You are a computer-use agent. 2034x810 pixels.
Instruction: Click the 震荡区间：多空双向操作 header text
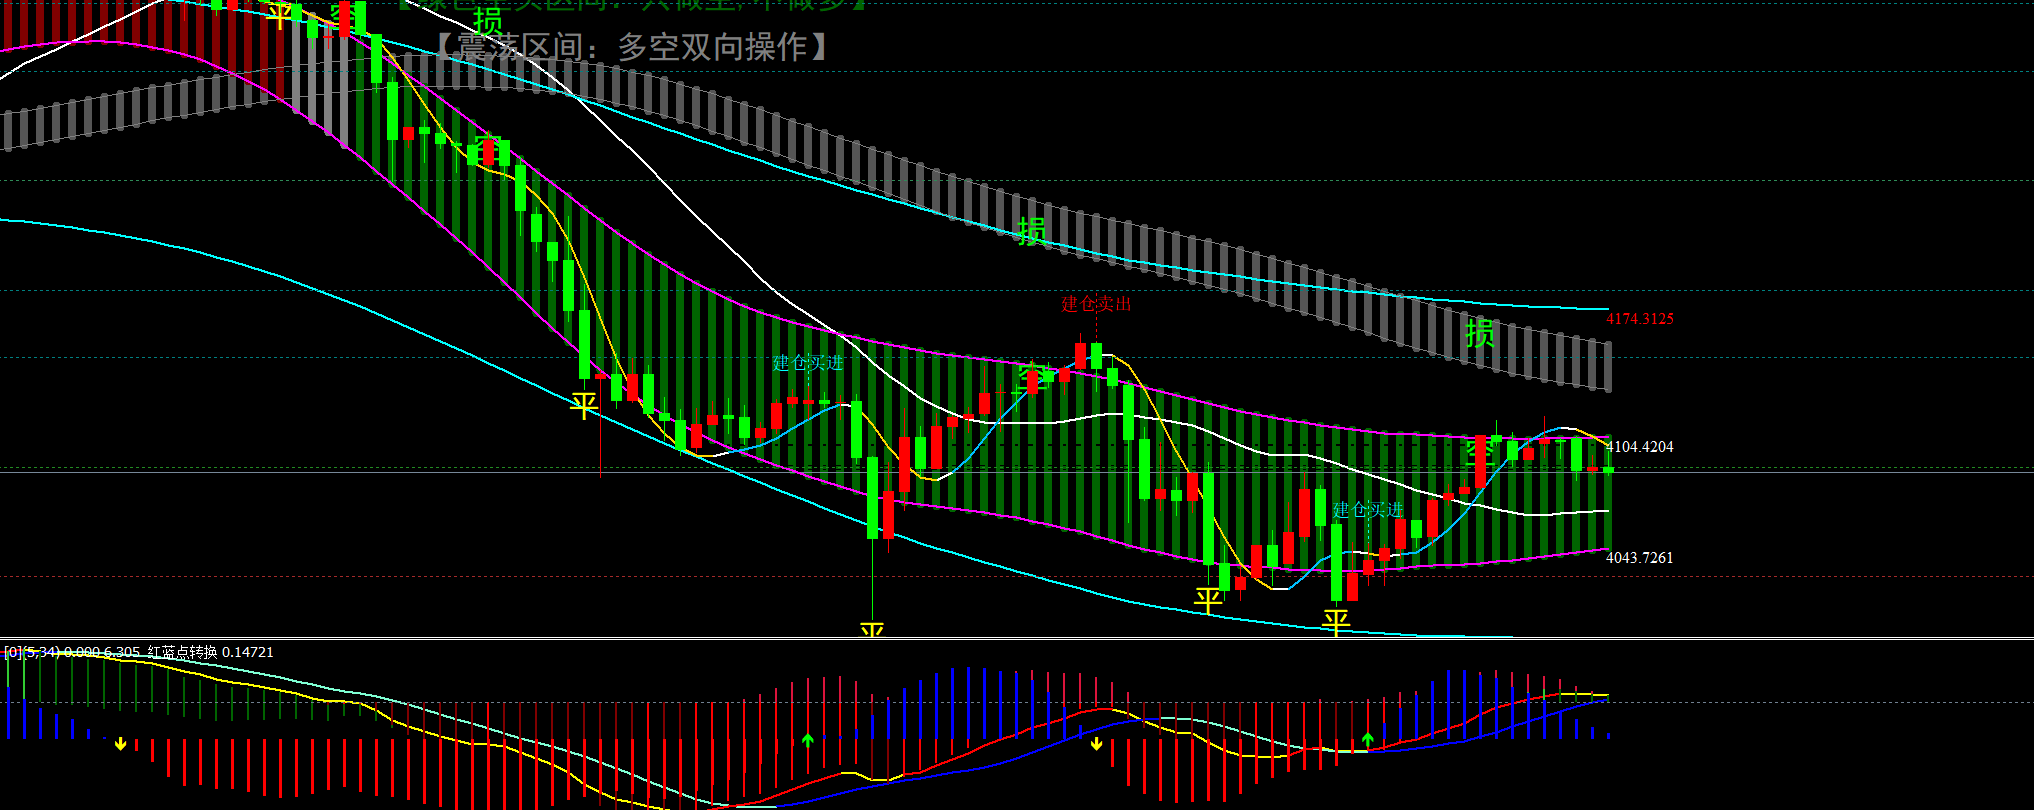[x=632, y=47]
